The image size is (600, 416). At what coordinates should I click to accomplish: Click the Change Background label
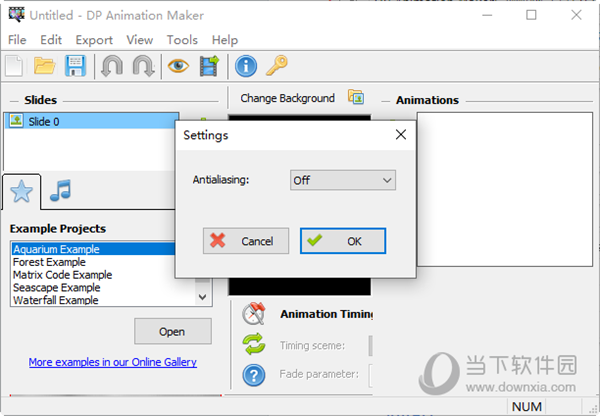tap(287, 98)
